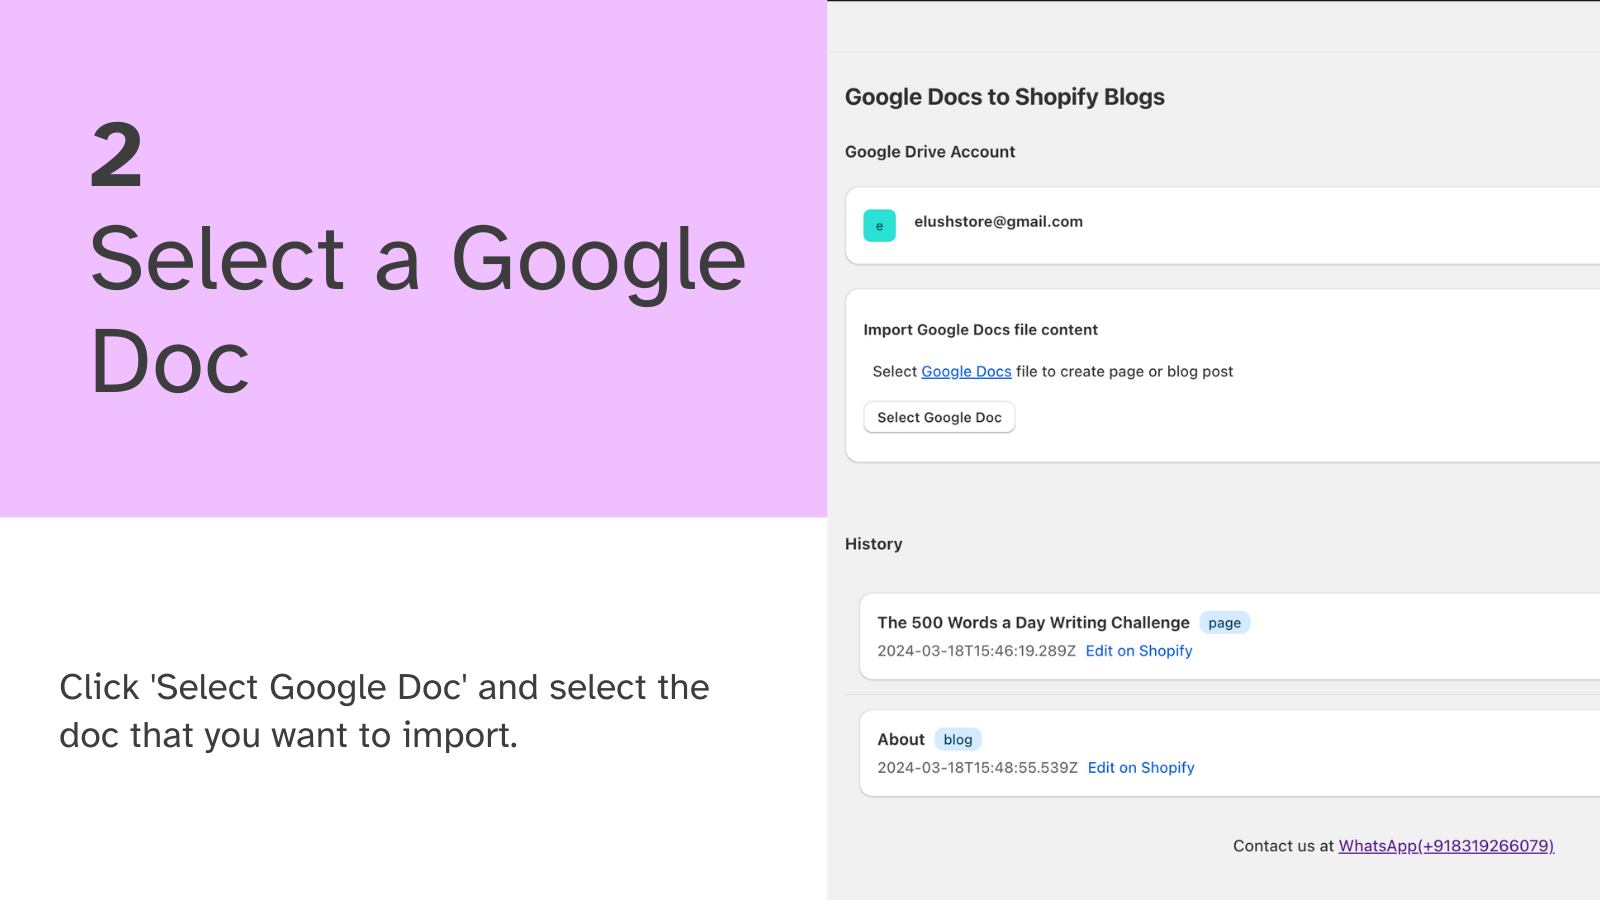Click the blog badge beside About
The width and height of the screenshot is (1600, 900).
click(958, 740)
